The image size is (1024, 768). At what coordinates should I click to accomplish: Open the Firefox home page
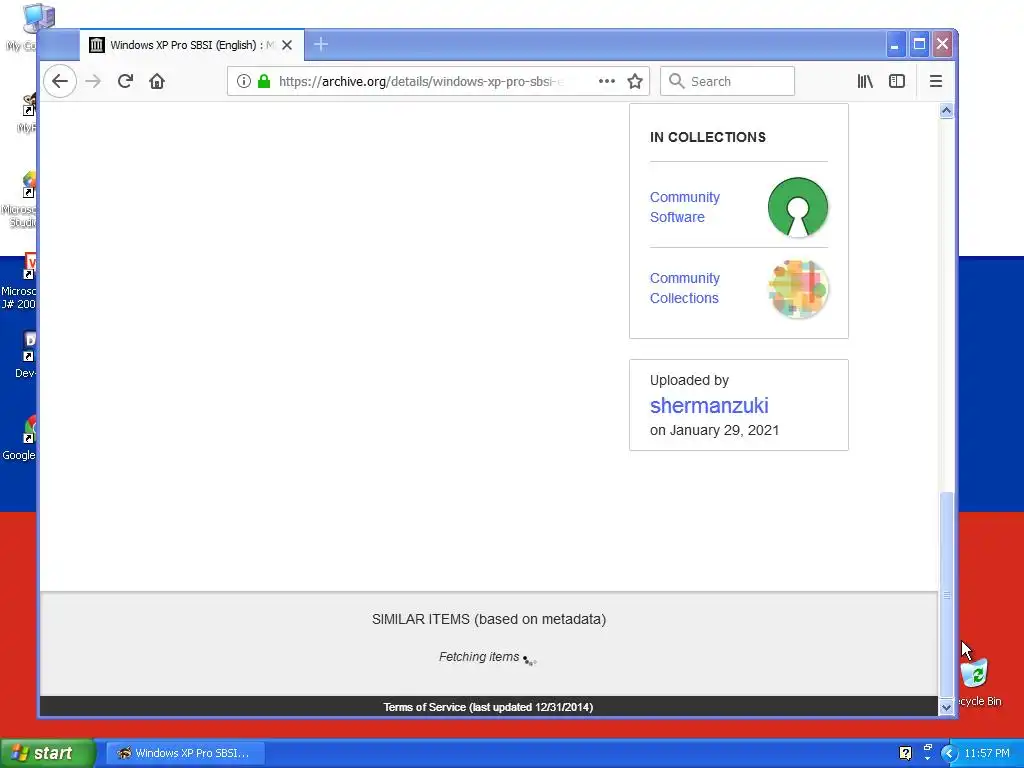[x=157, y=81]
